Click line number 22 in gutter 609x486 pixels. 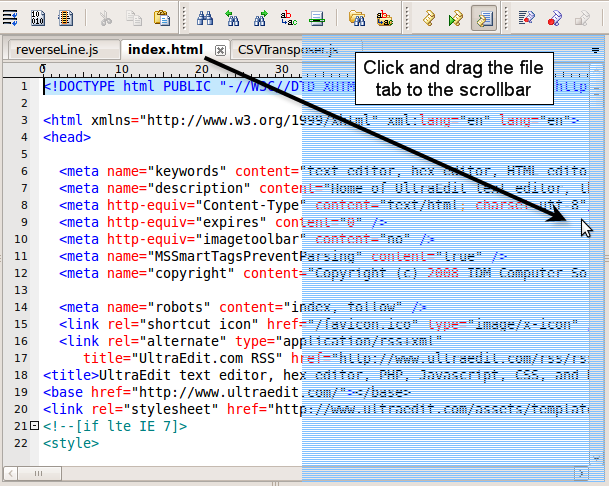point(21,443)
